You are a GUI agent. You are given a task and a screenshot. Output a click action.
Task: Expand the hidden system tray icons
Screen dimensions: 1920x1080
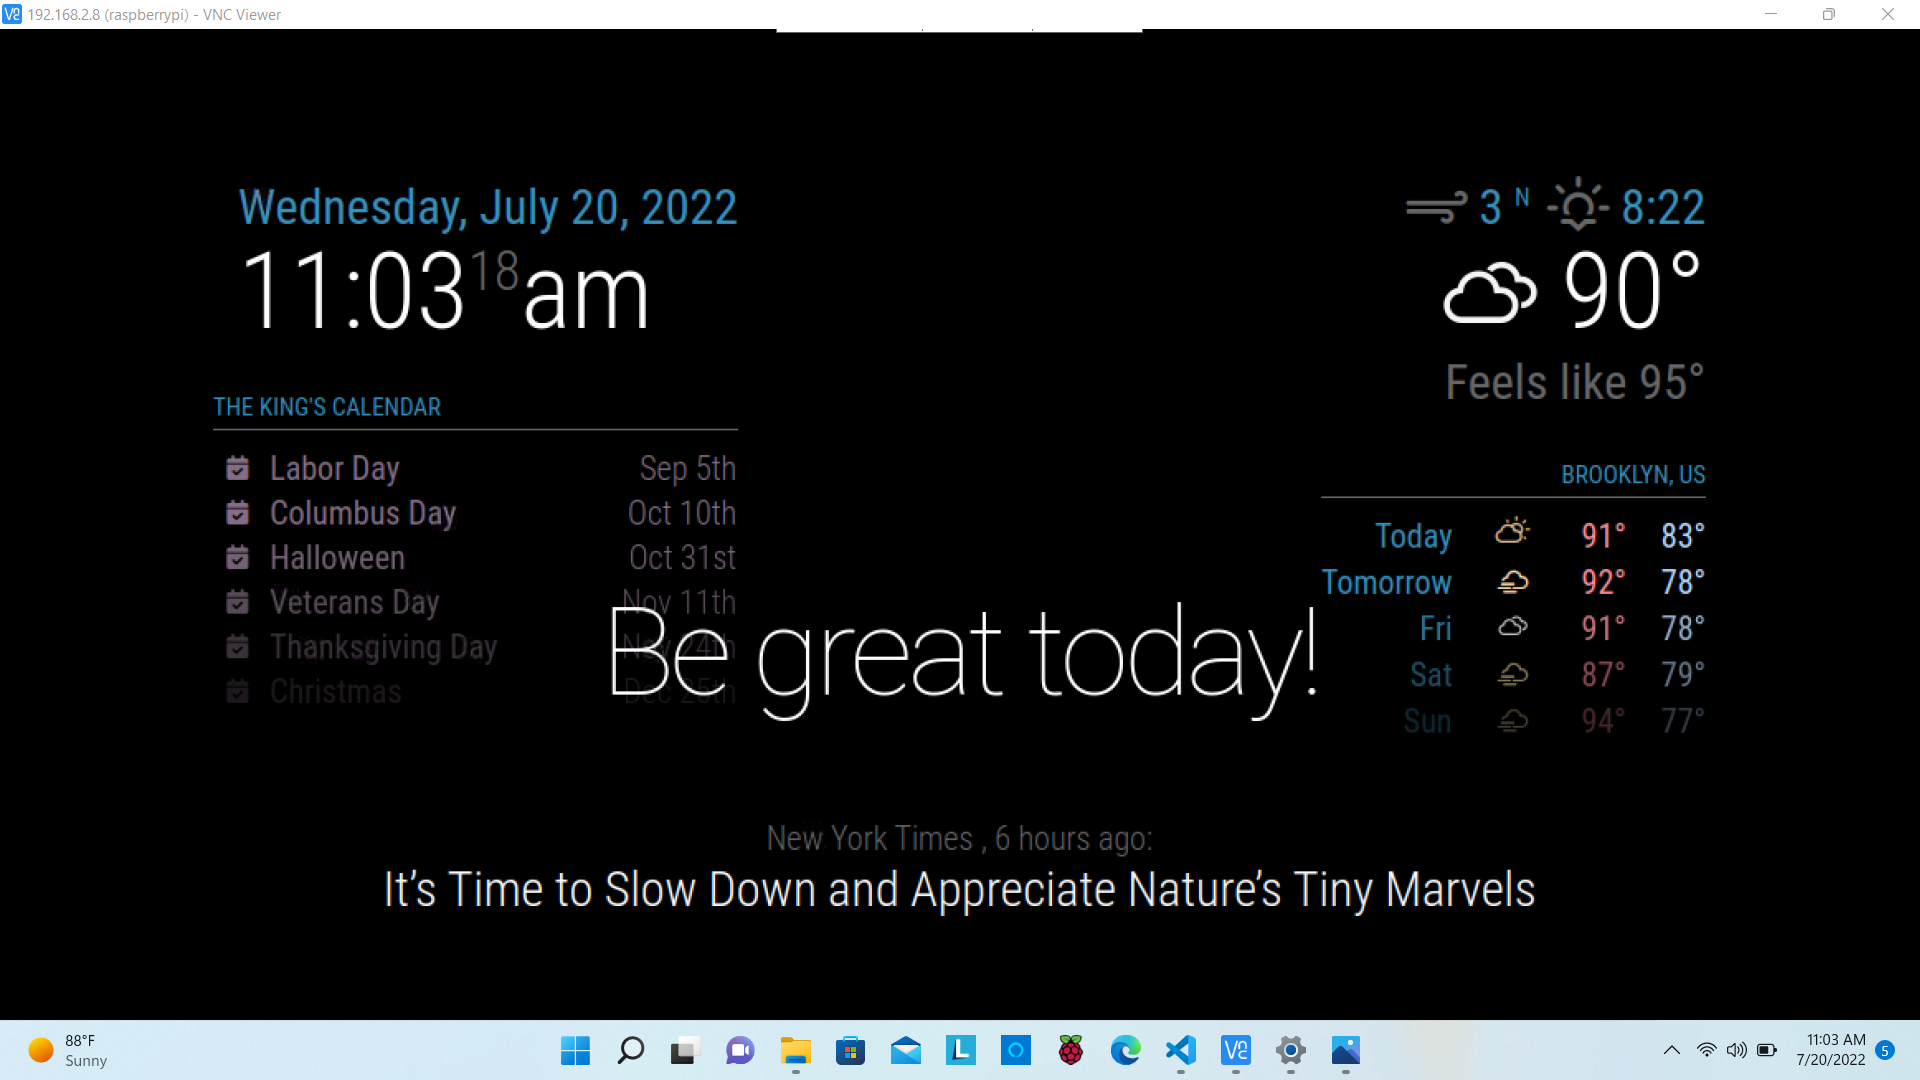click(x=1671, y=1050)
